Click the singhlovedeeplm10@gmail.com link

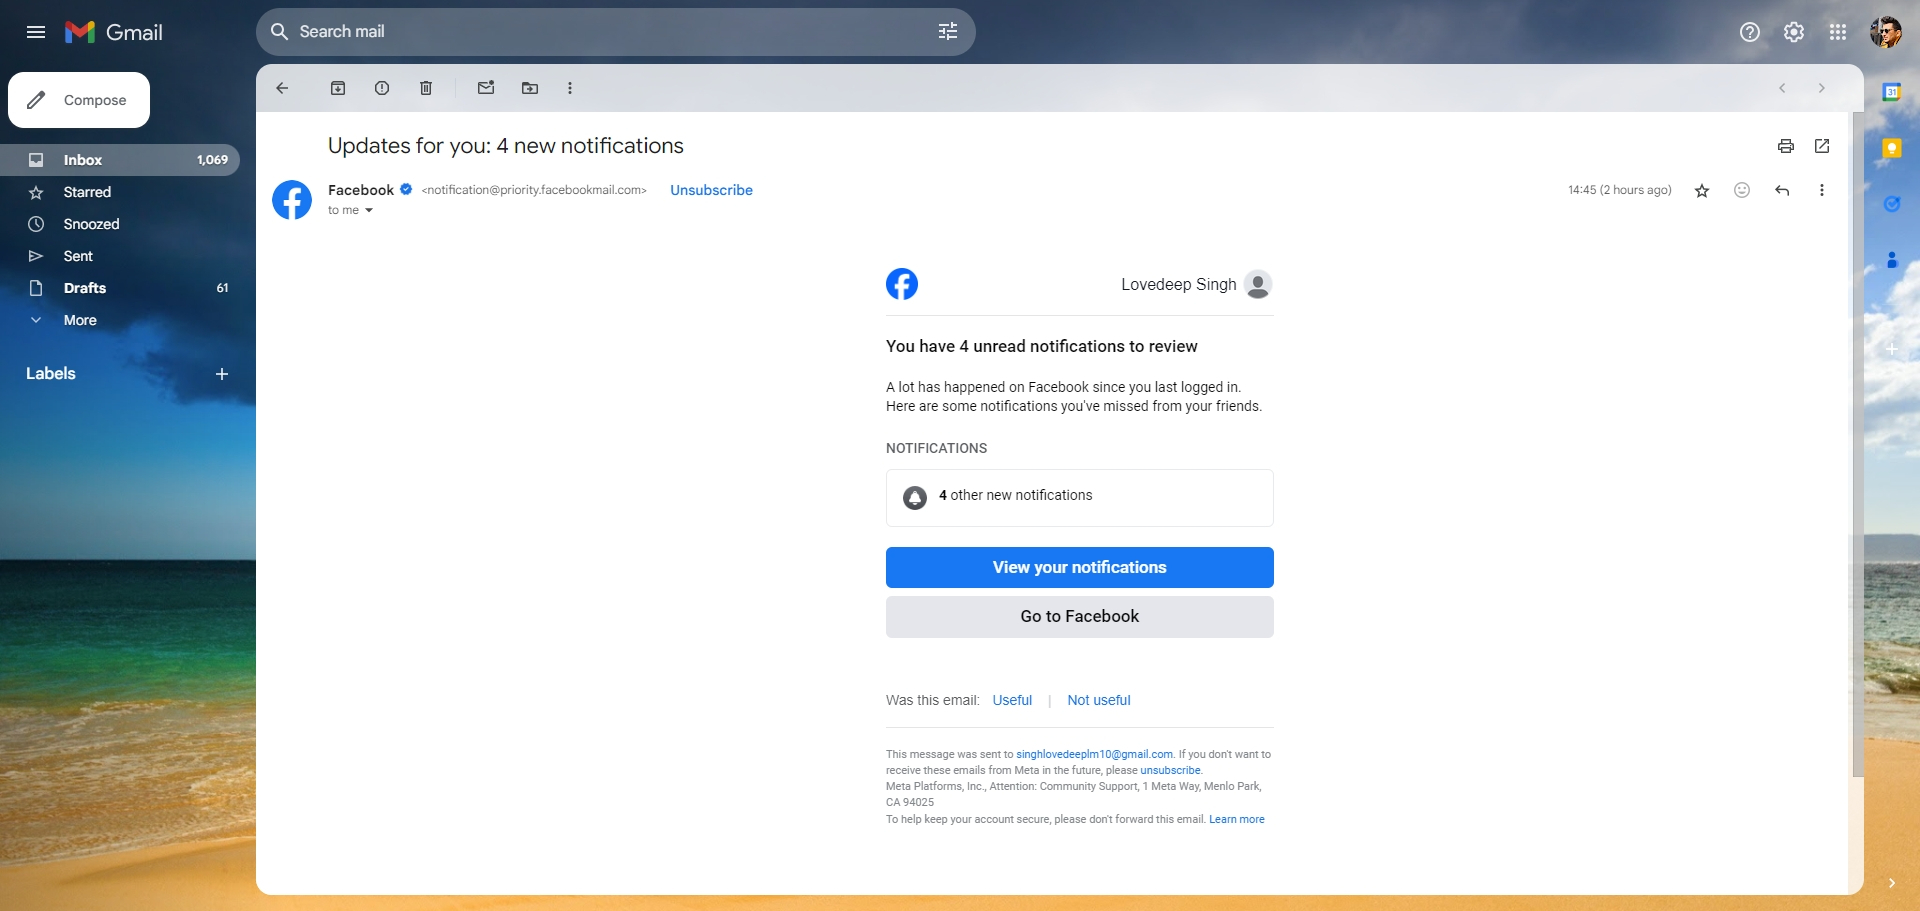1095,754
